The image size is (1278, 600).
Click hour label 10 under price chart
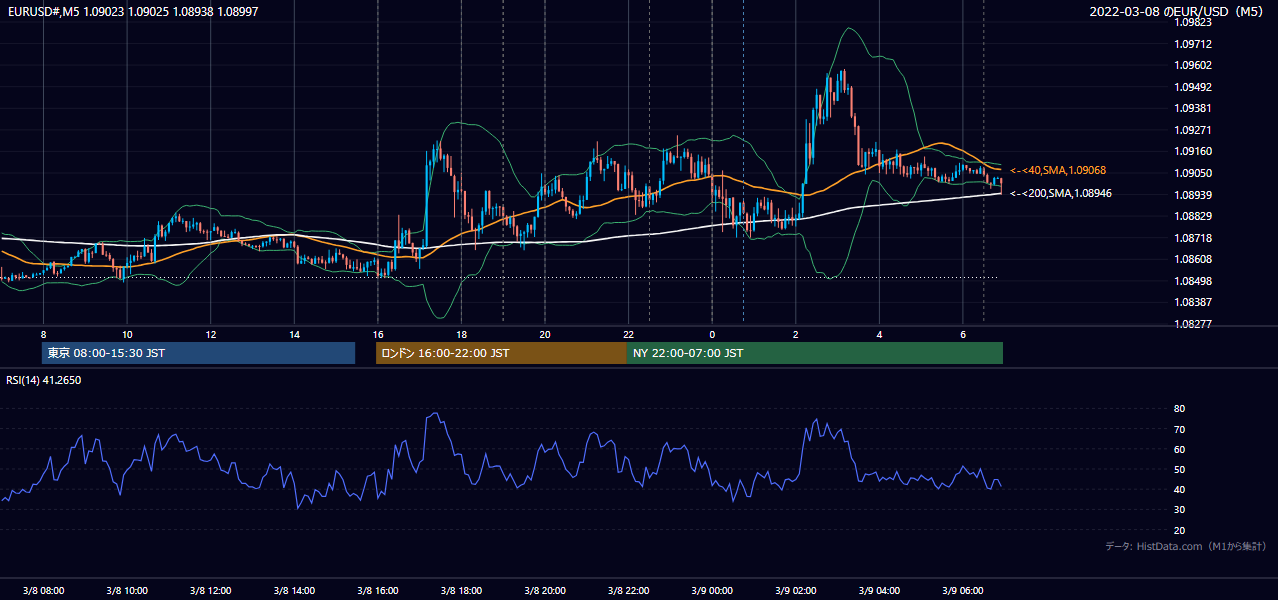pyautogui.click(x=127, y=334)
